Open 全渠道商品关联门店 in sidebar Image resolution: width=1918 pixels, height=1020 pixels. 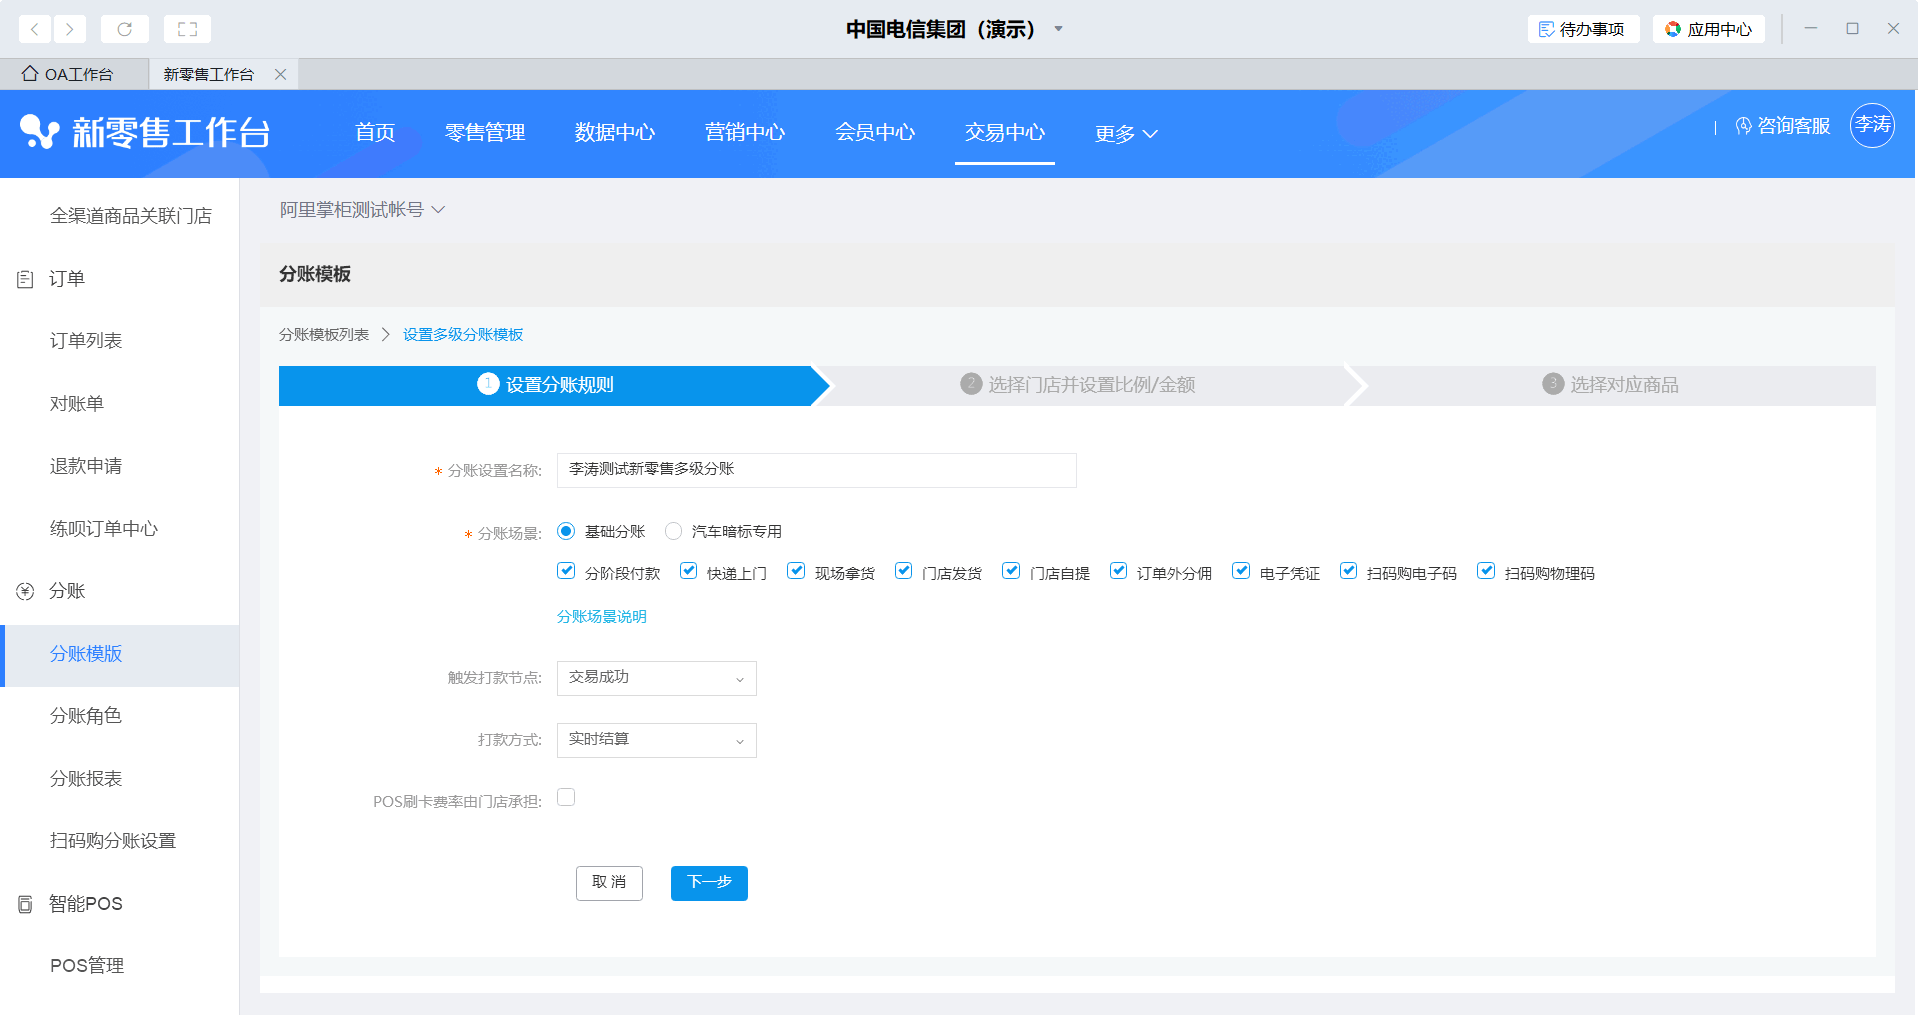[x=131, y=216]
